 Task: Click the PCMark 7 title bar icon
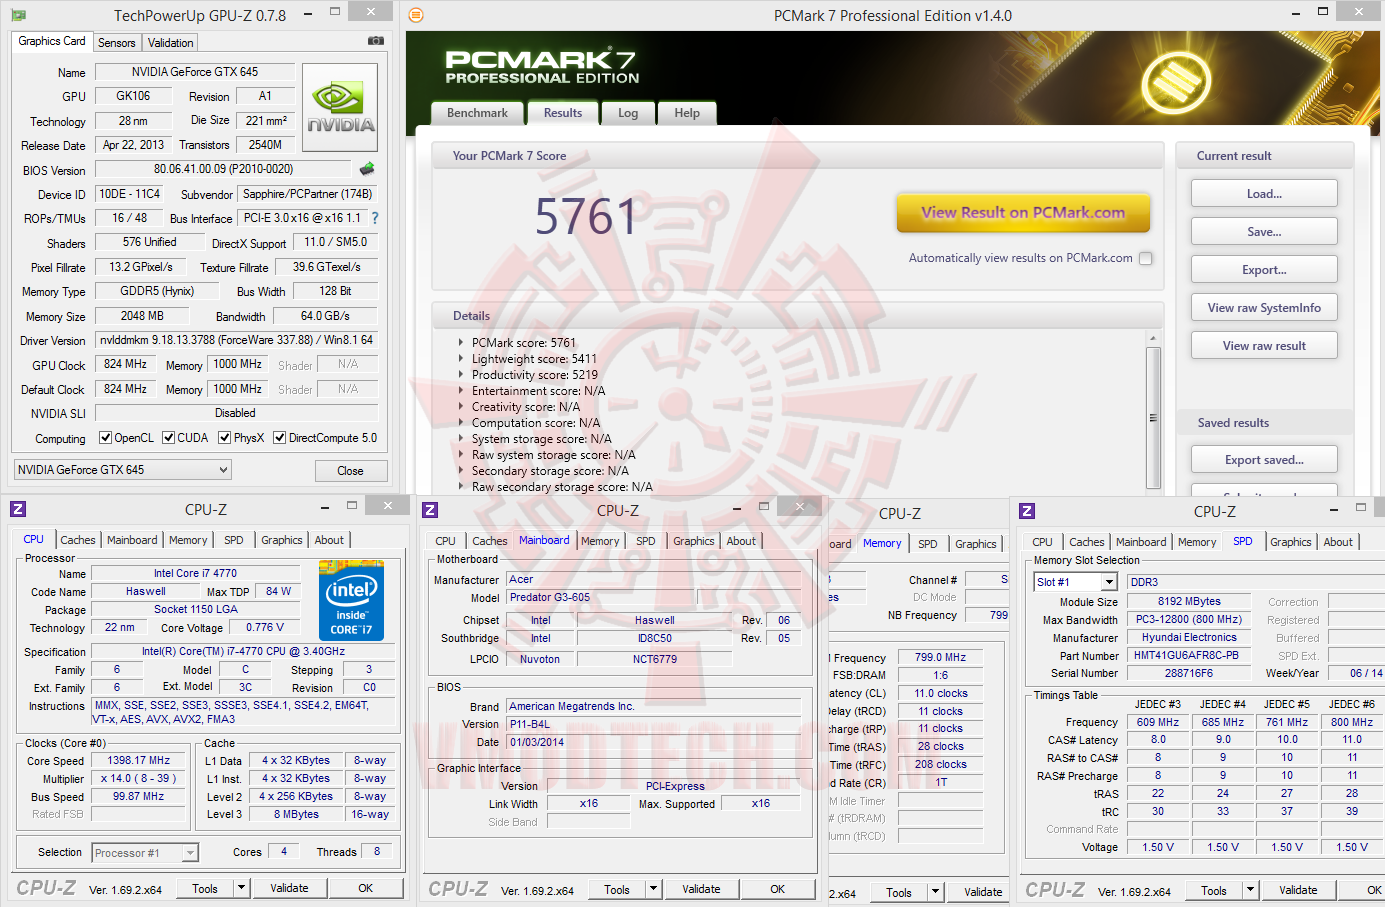[416, 15]
